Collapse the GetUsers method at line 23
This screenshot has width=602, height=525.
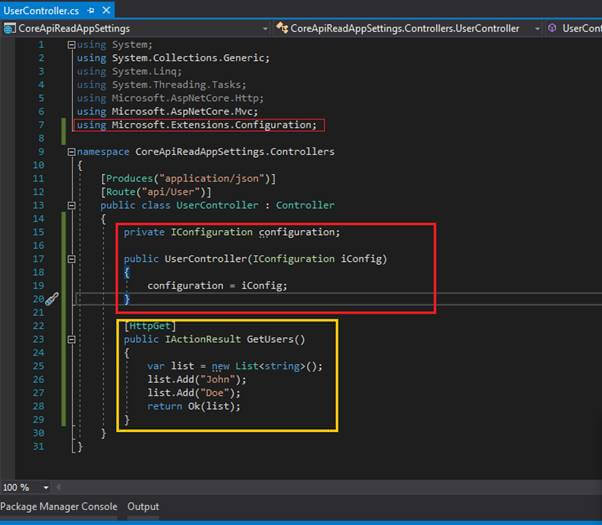[71, 340]
